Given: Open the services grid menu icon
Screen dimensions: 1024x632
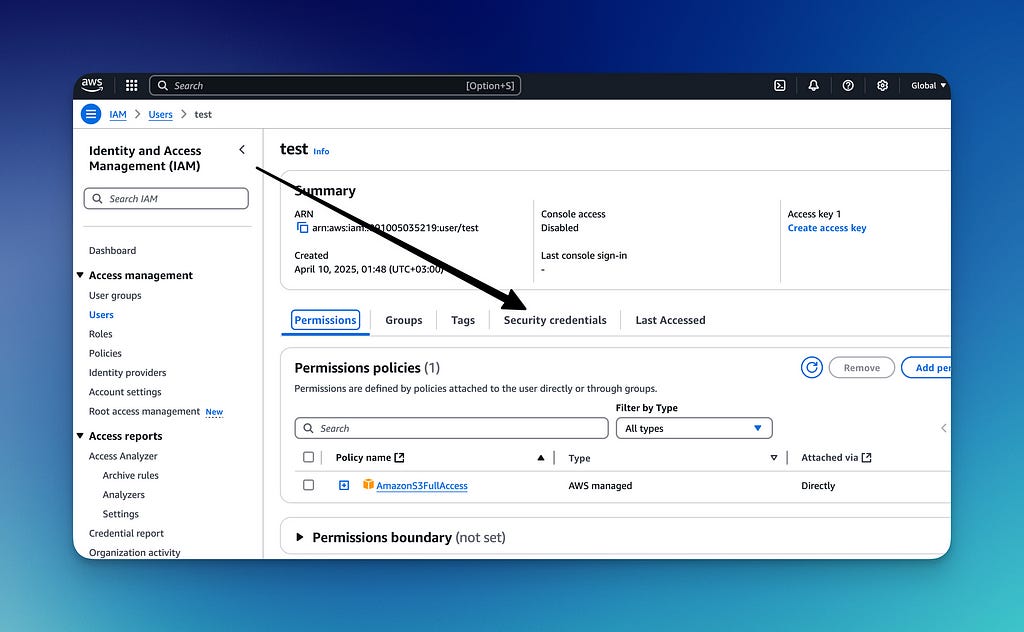Looking at the screenshot, I should (131, 86).
